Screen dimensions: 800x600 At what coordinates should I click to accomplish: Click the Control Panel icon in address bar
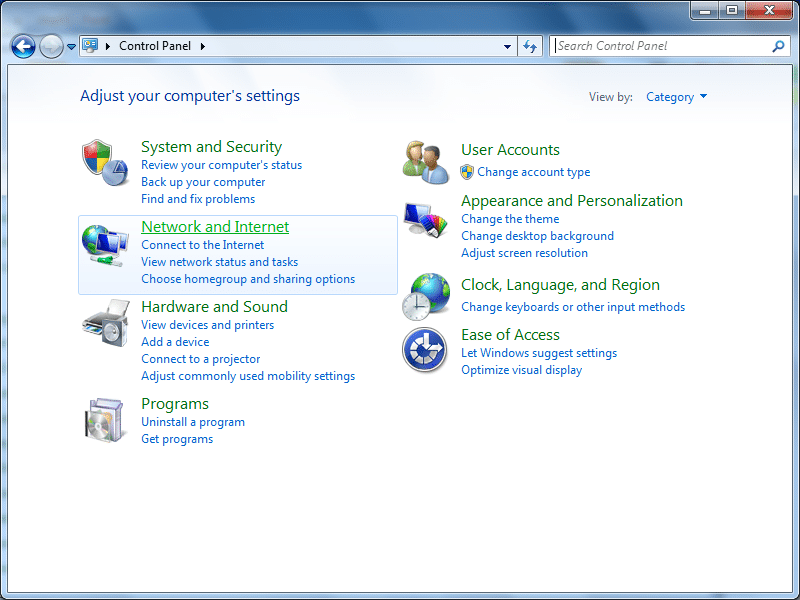click(x=90, y=46)
